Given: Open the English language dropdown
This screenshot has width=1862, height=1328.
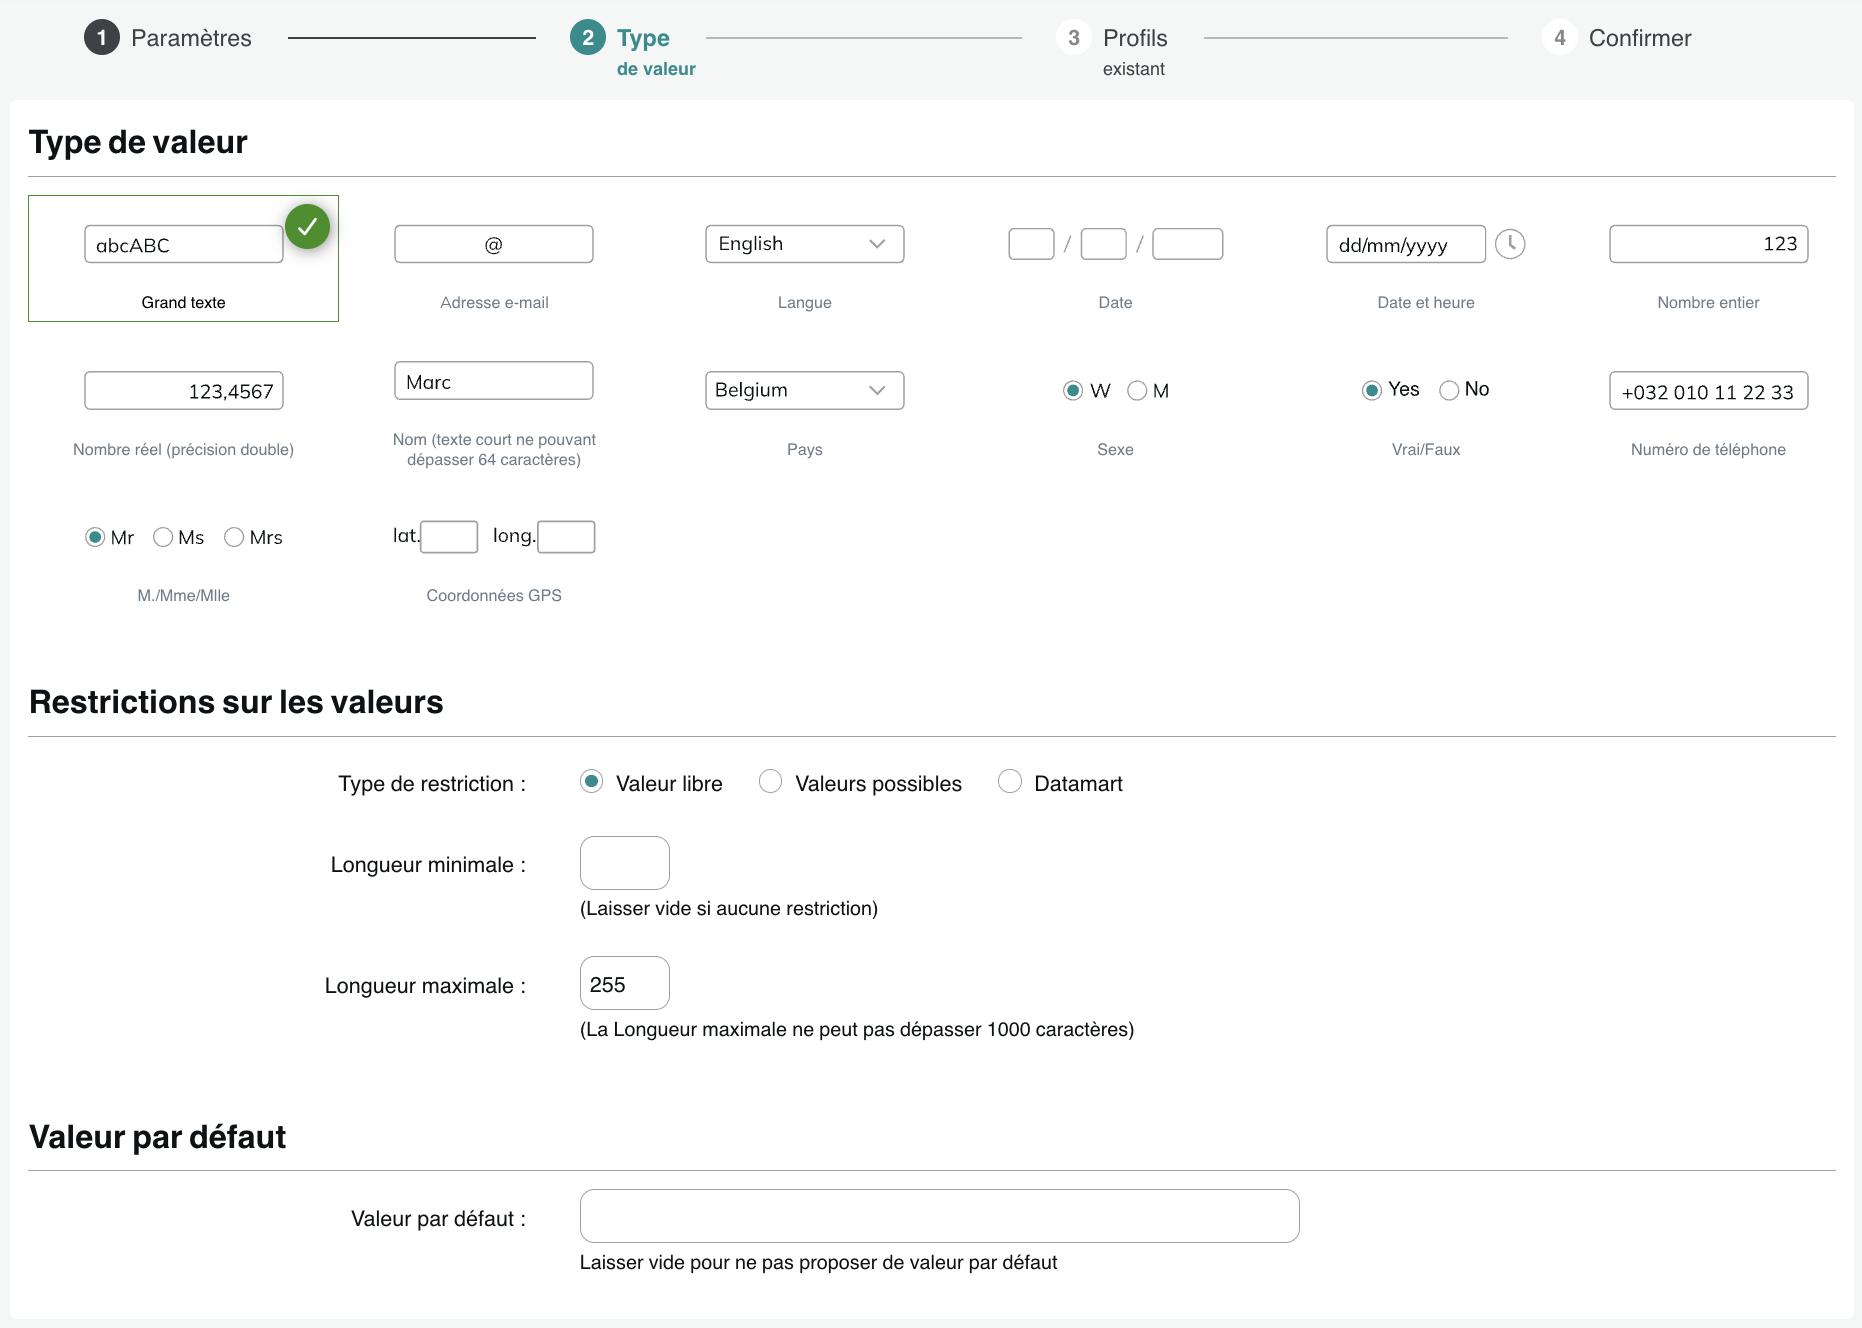Looking at the screenshot, I should click(804, 244).
